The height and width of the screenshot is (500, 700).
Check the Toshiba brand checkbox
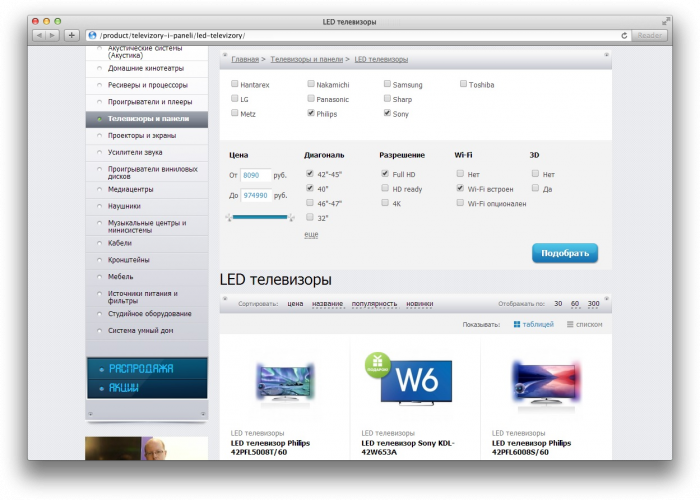[463, 83]
